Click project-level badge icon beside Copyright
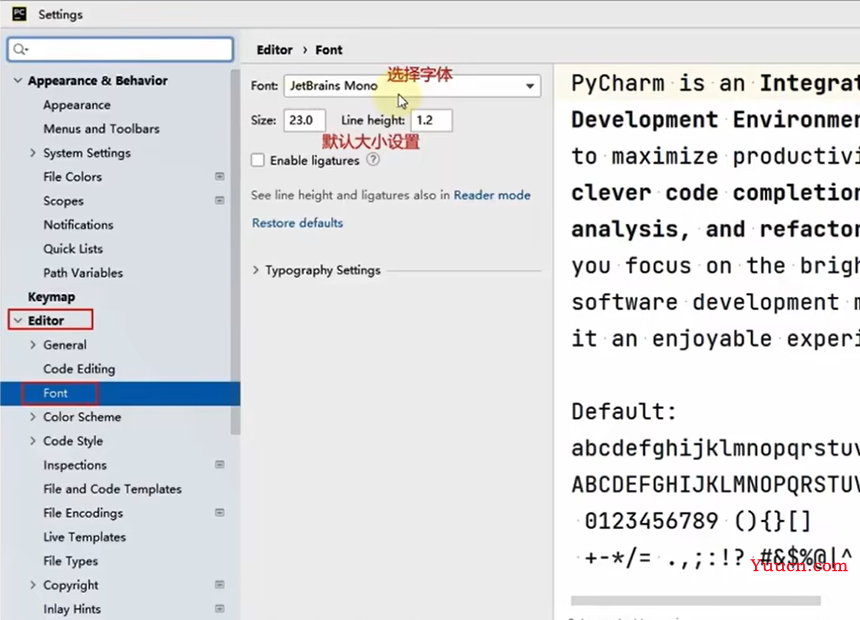The width and height of the screenshot is (860, 620). coord(219,585)
